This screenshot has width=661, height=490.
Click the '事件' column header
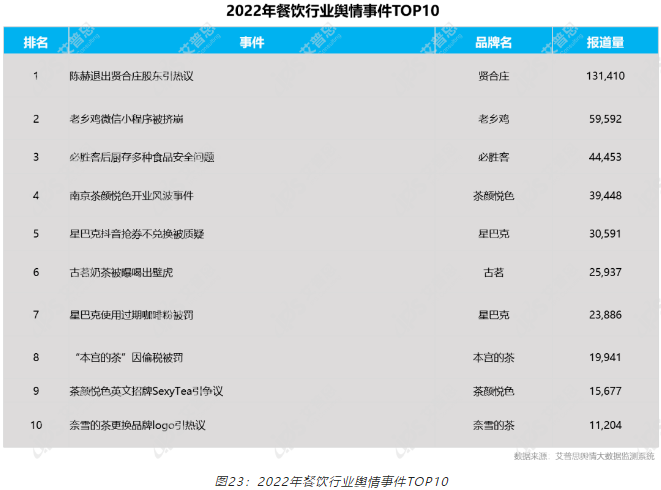252,42
